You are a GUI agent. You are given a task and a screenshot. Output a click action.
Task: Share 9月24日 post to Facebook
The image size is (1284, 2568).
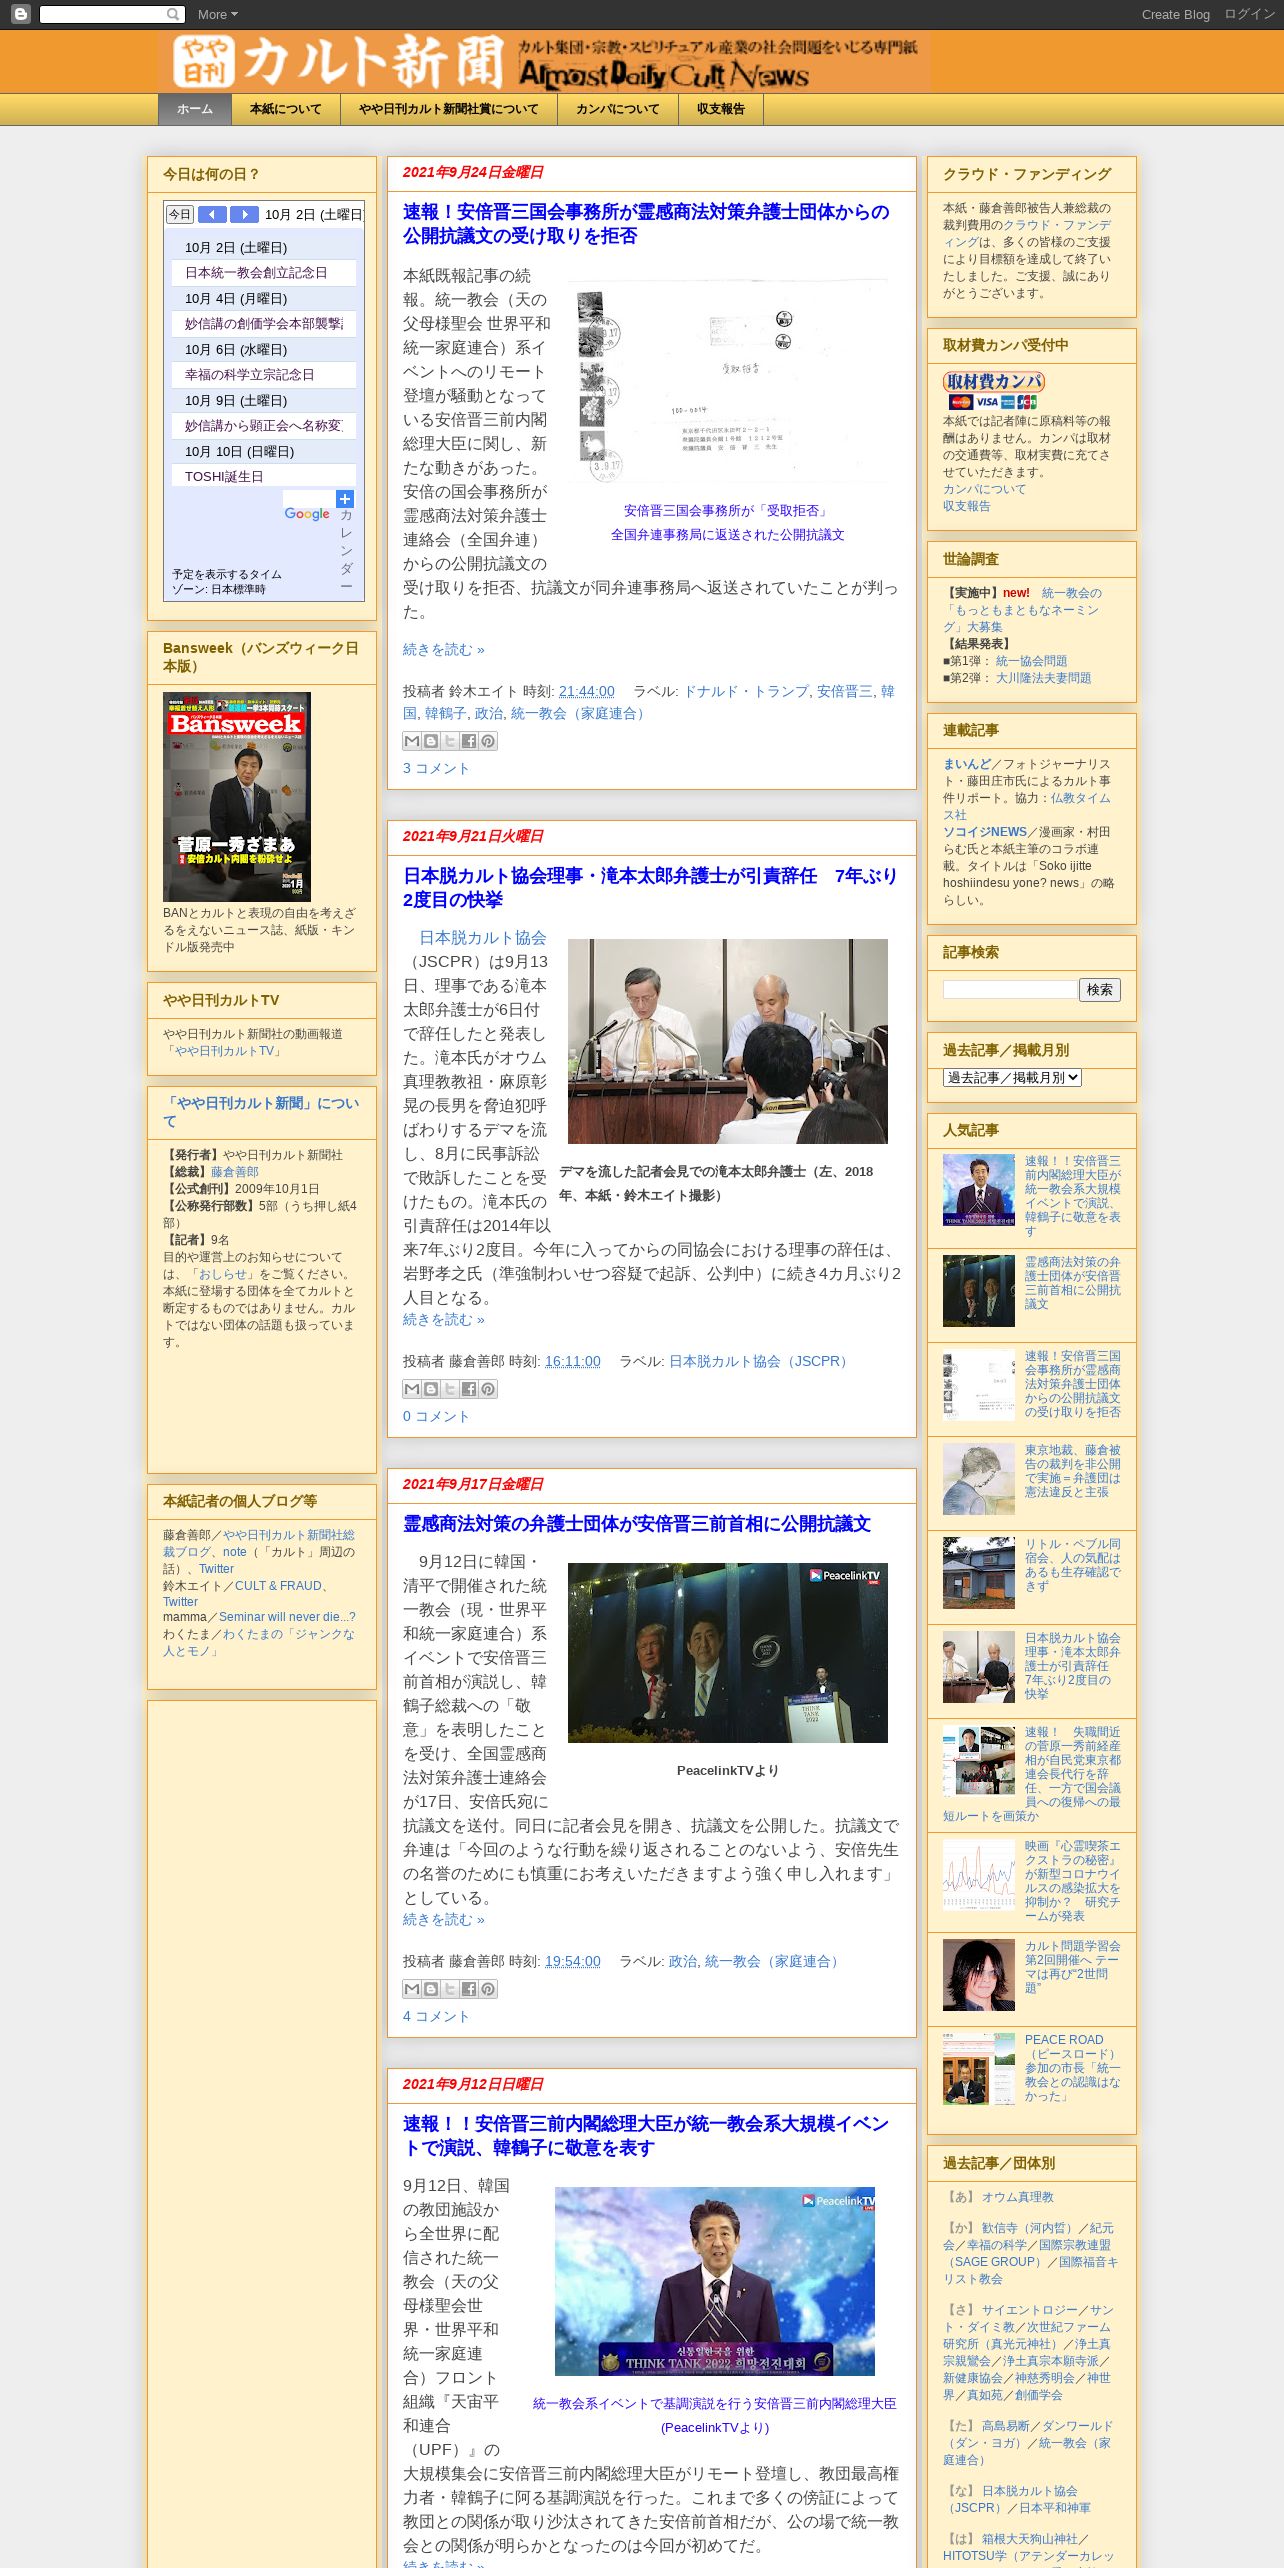coord(468,741)
